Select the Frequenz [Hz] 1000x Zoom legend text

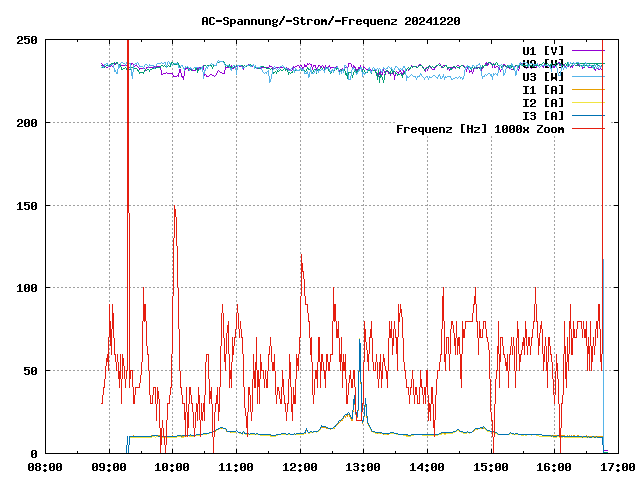pos(480,128)
